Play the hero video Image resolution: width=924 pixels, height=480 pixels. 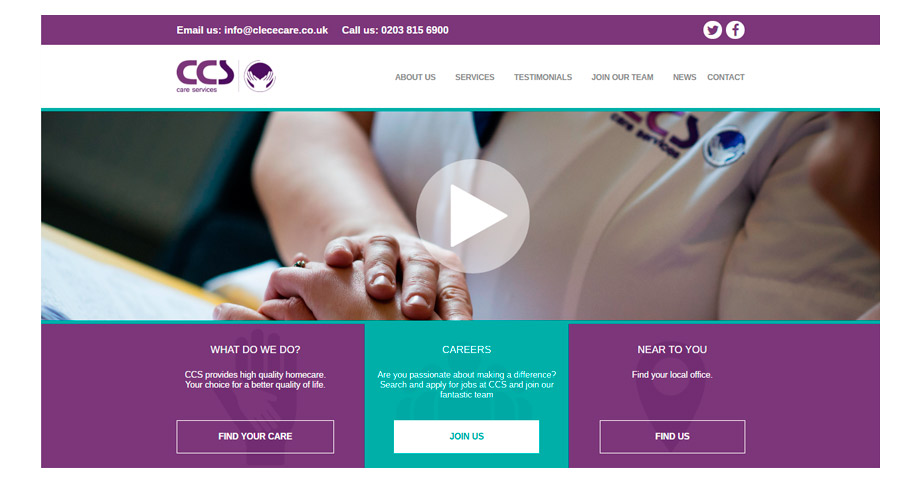(473, 216)
